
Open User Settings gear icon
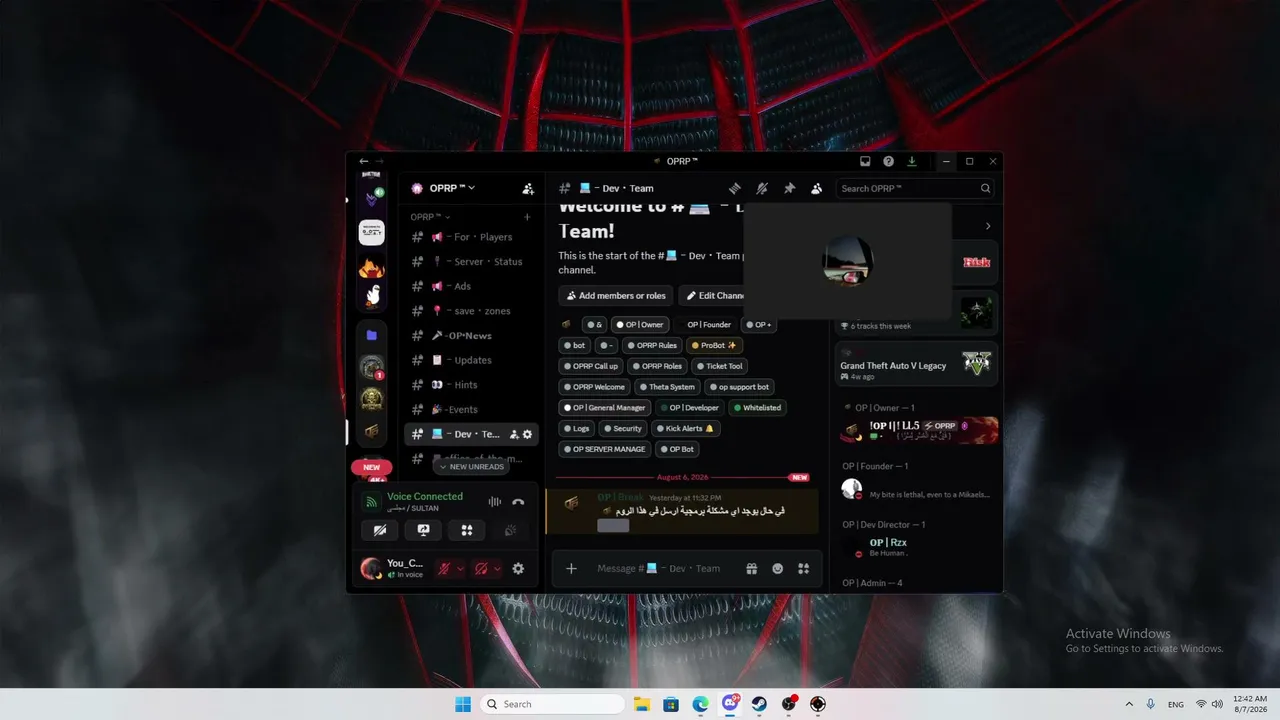tap(518, 568)
